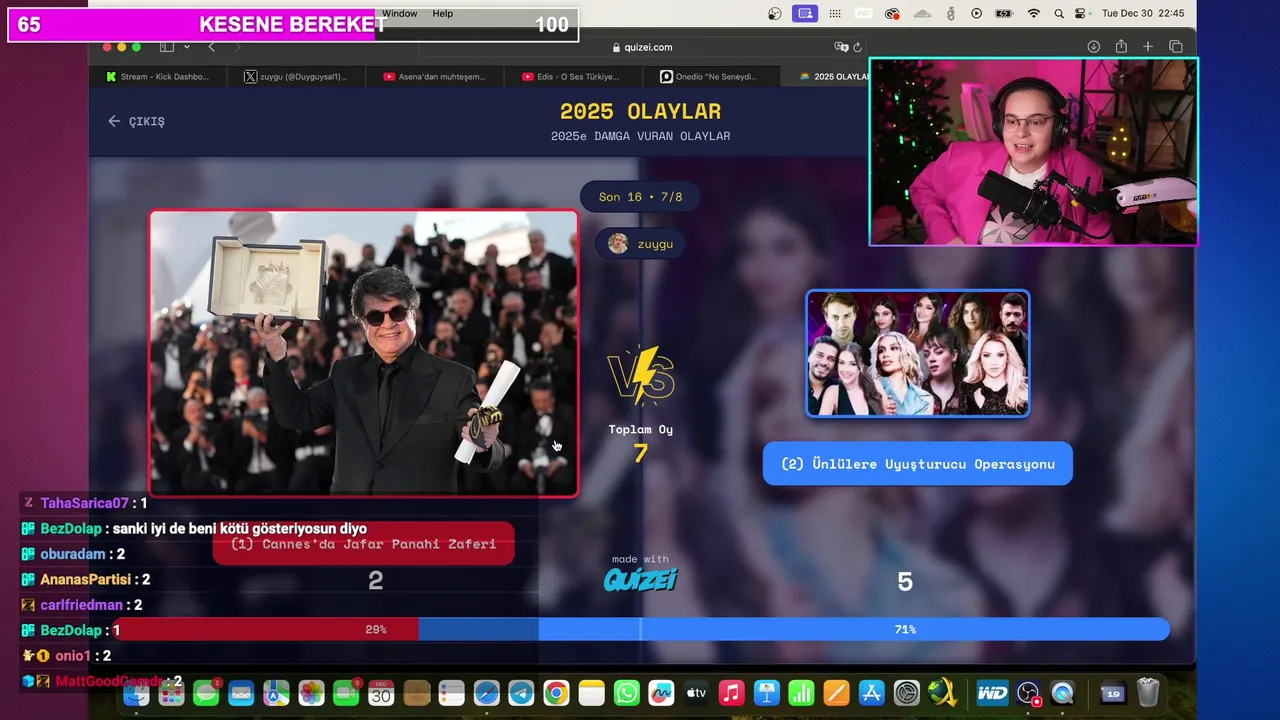Screen dimensions: 1280x720
Task: Open OBS in the Dock
Action: (1028, 693)
